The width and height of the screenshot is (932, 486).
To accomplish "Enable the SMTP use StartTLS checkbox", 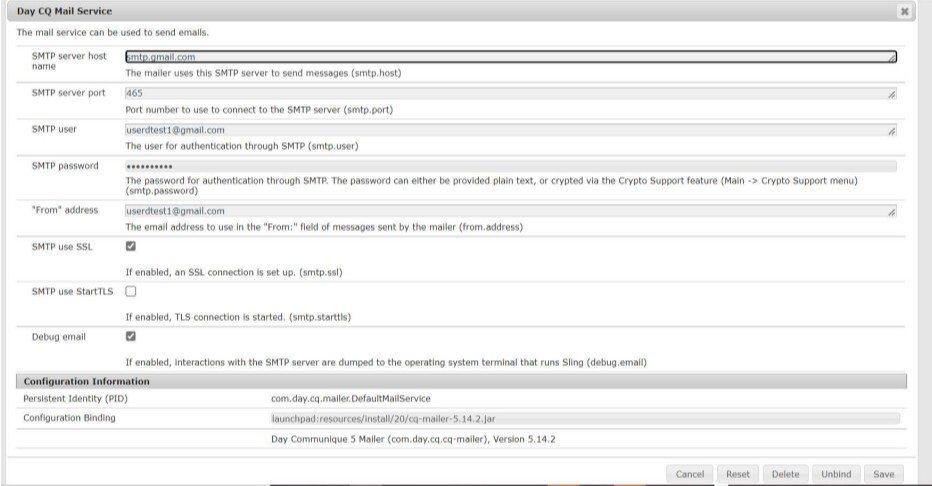I will point(131,291).
